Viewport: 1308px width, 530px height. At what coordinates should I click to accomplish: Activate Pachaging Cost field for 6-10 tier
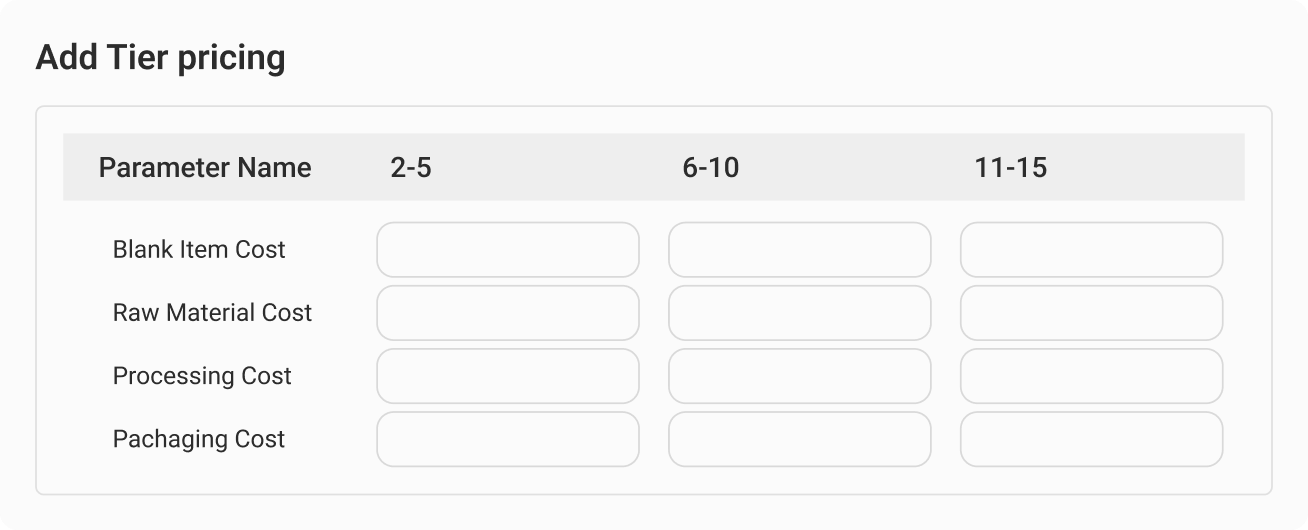click(x=799, y=439)
